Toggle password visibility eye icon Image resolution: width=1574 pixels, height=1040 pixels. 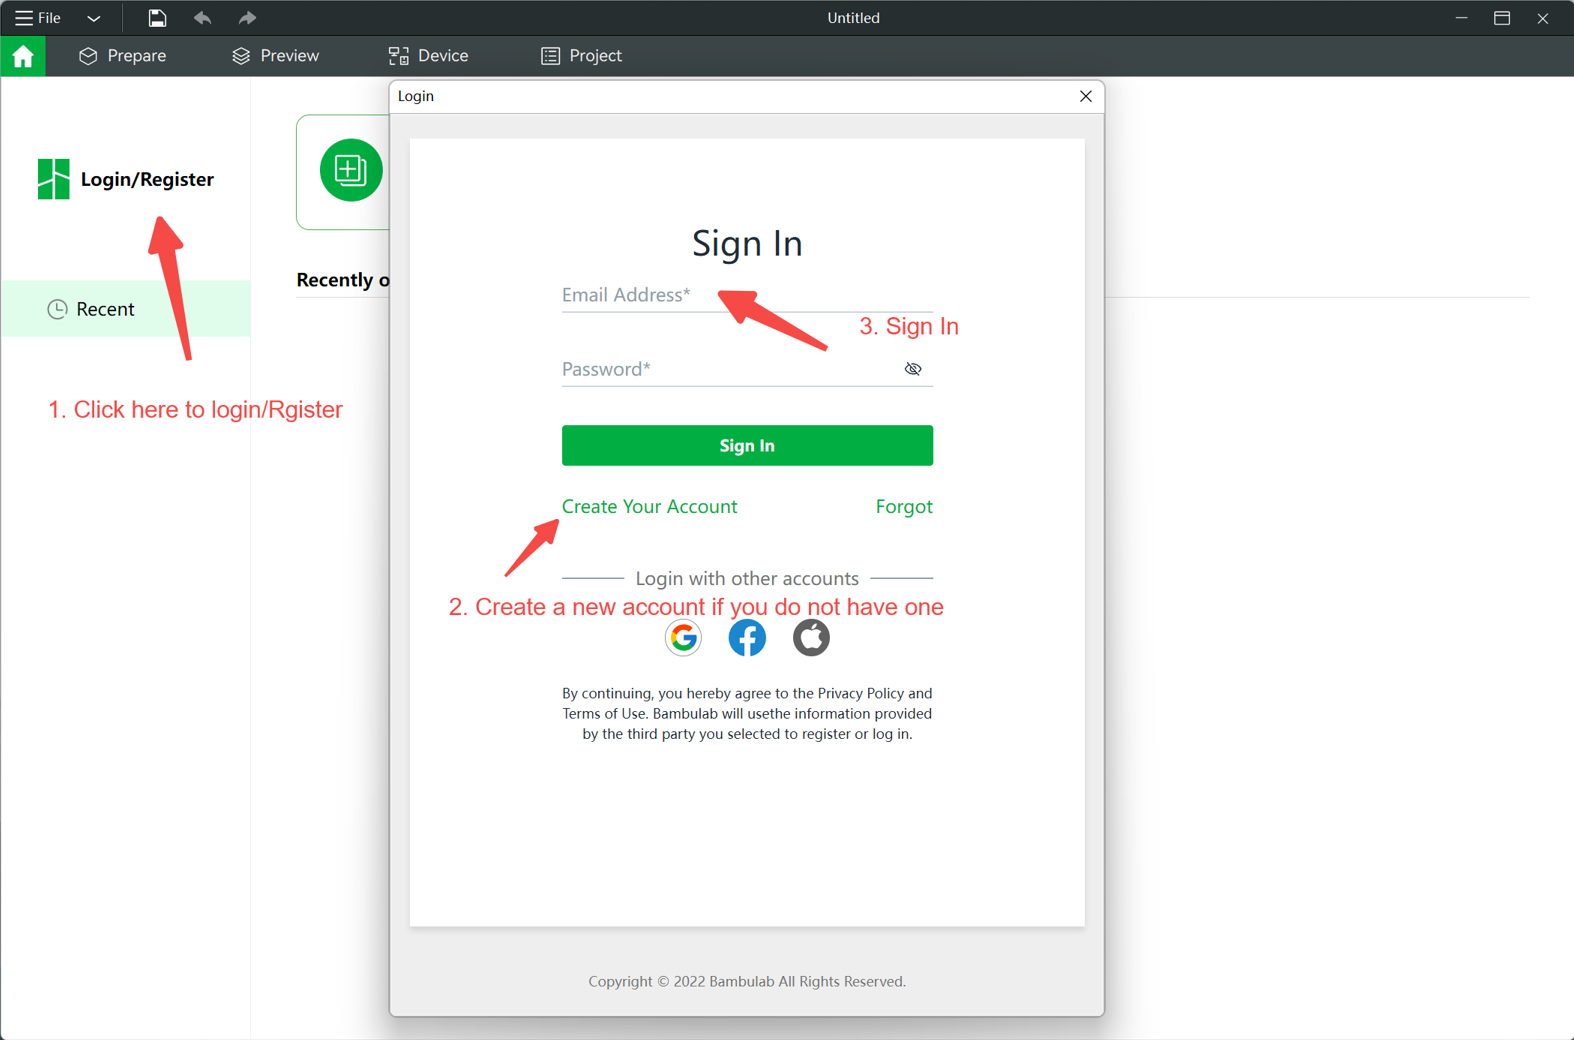click(x=912, y=369)
